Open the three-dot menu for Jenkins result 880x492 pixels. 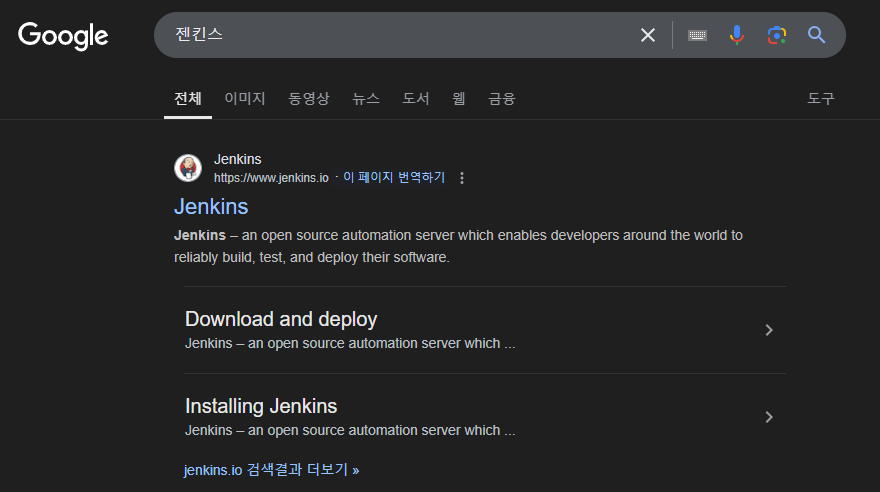click(x=462, y=178)
